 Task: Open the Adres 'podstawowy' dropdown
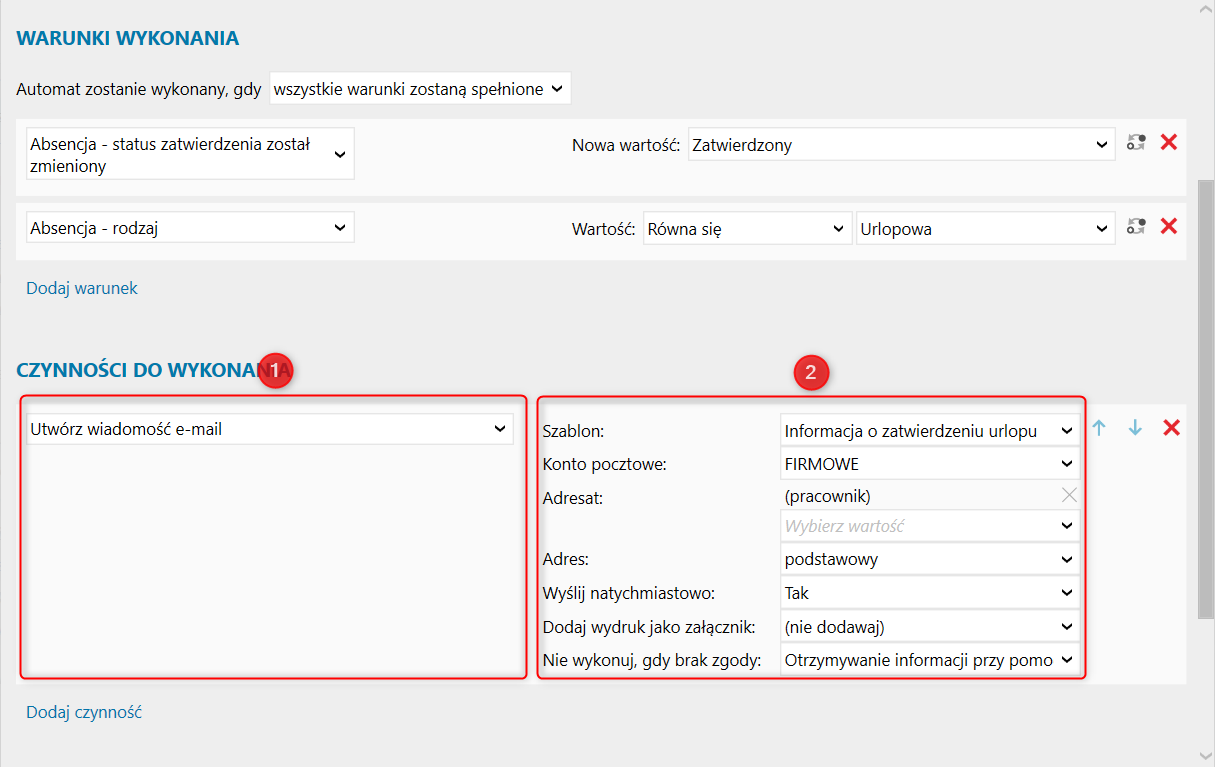tap(930, 559)
